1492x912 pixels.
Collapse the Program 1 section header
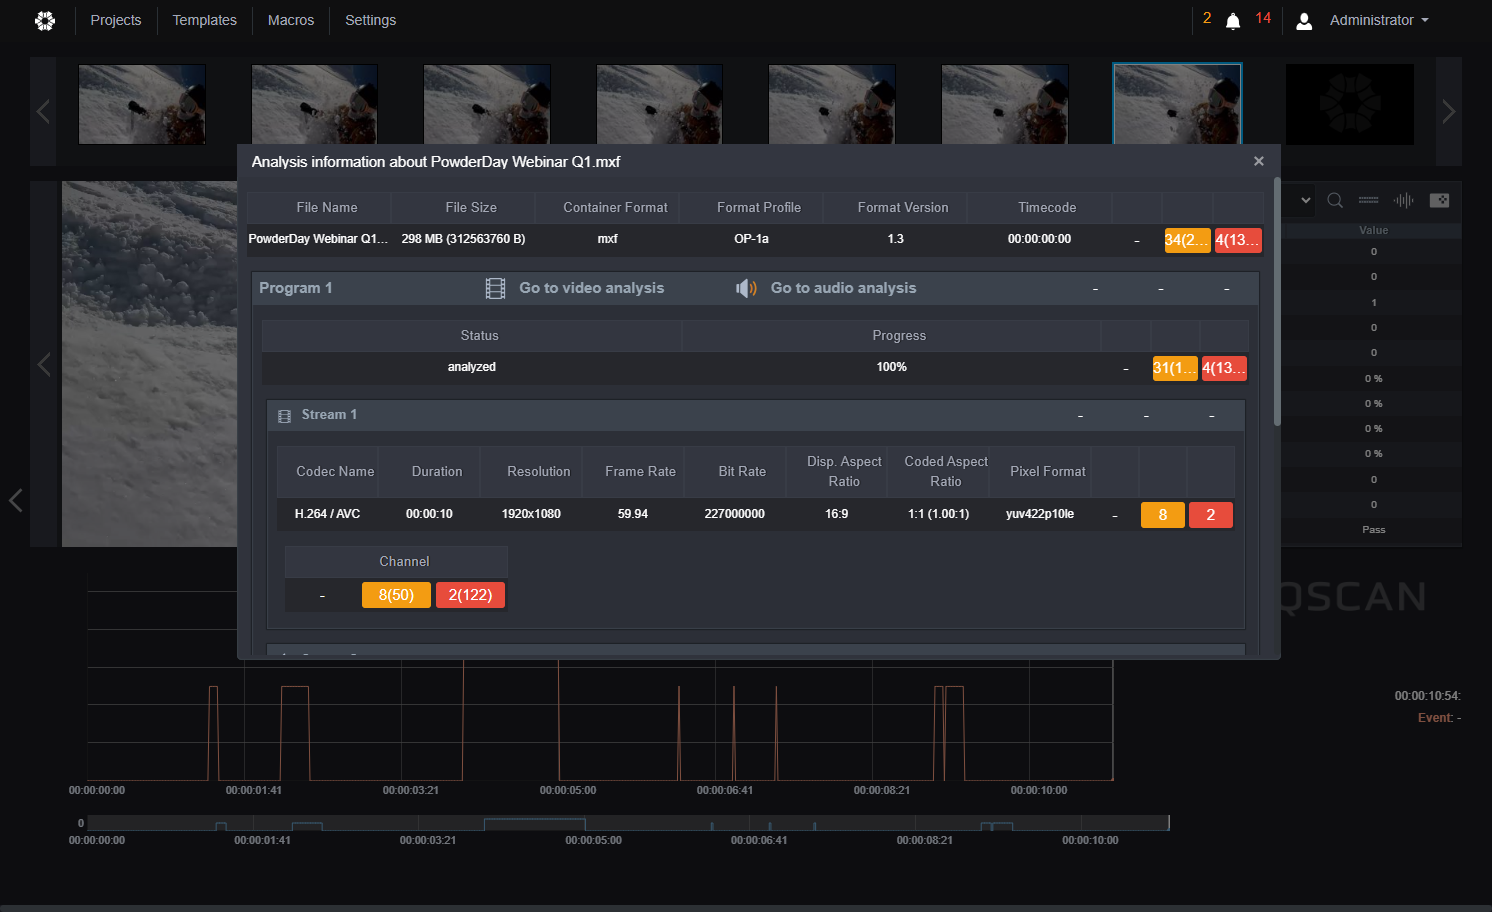(x=755, y=288)
